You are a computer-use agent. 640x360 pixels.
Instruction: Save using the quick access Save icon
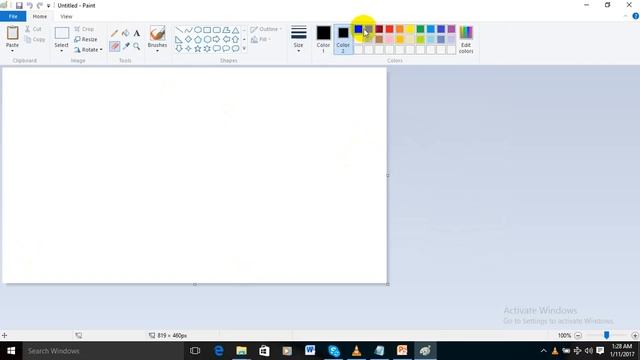19,6
